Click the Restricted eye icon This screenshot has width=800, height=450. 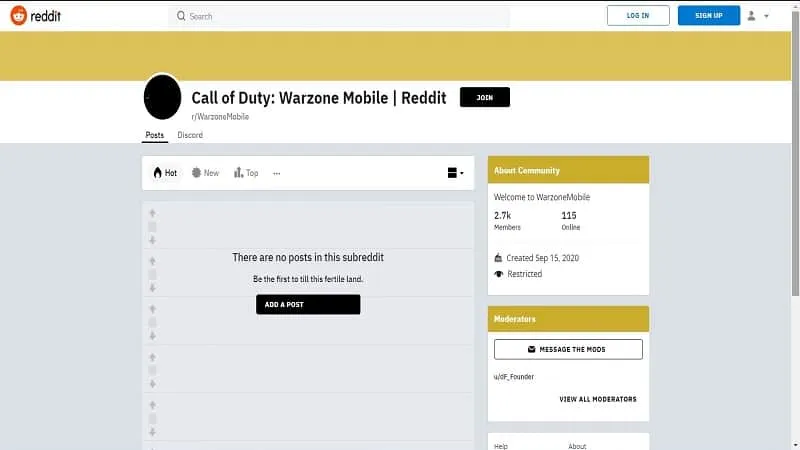[498, 274]
